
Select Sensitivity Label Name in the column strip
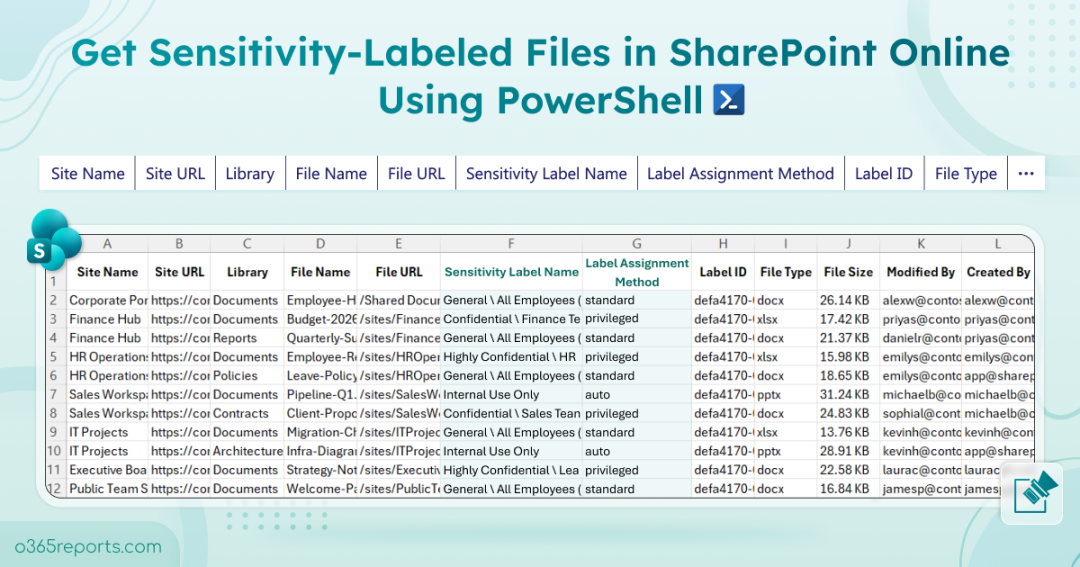pos(546,173)
